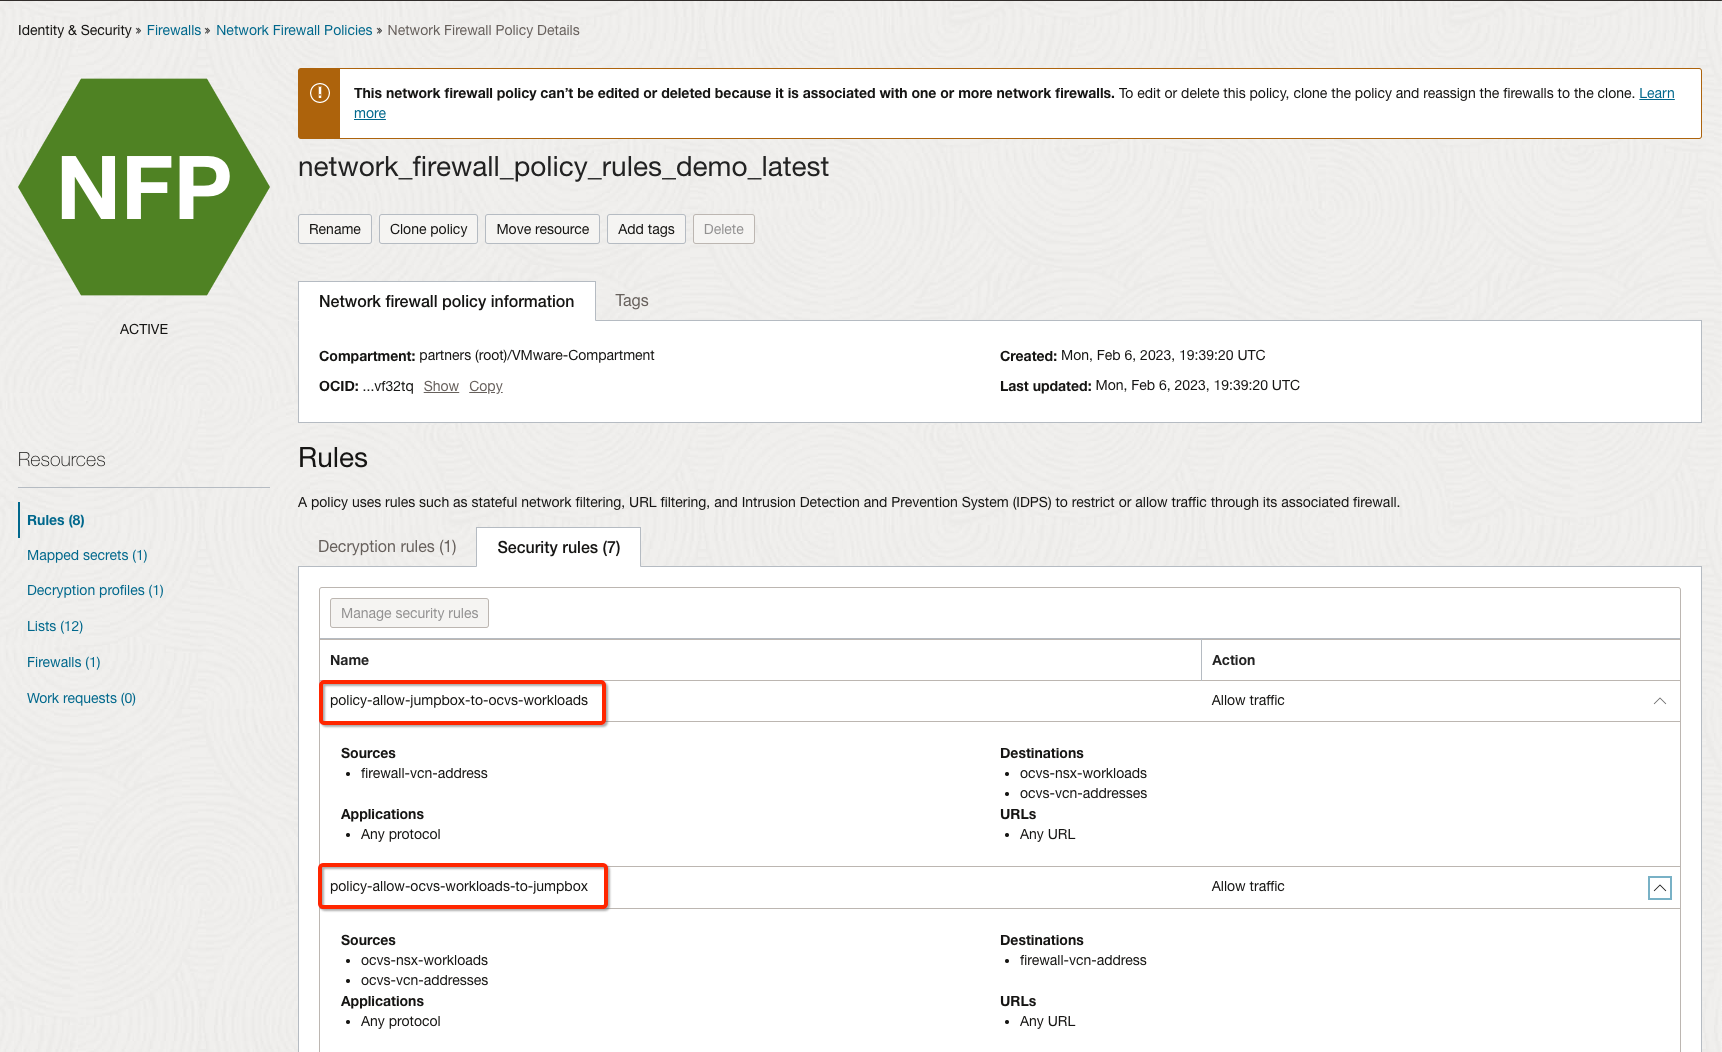Image resolution: width=1722 pixels, height=1052 pixels.
Task: Open Mapped secrets in the sidebar
Action: tap(87, 555)
